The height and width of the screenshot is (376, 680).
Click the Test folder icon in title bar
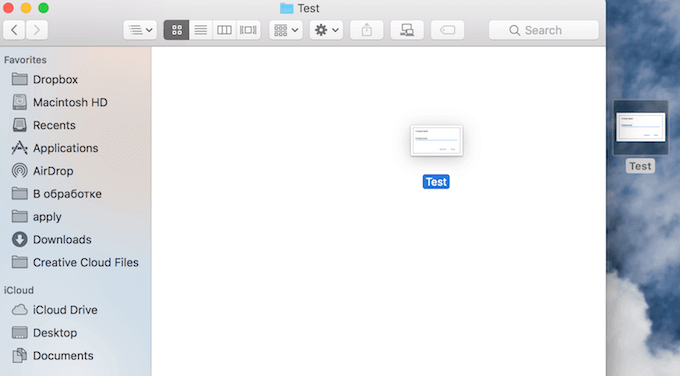click(x=287, y=8)
